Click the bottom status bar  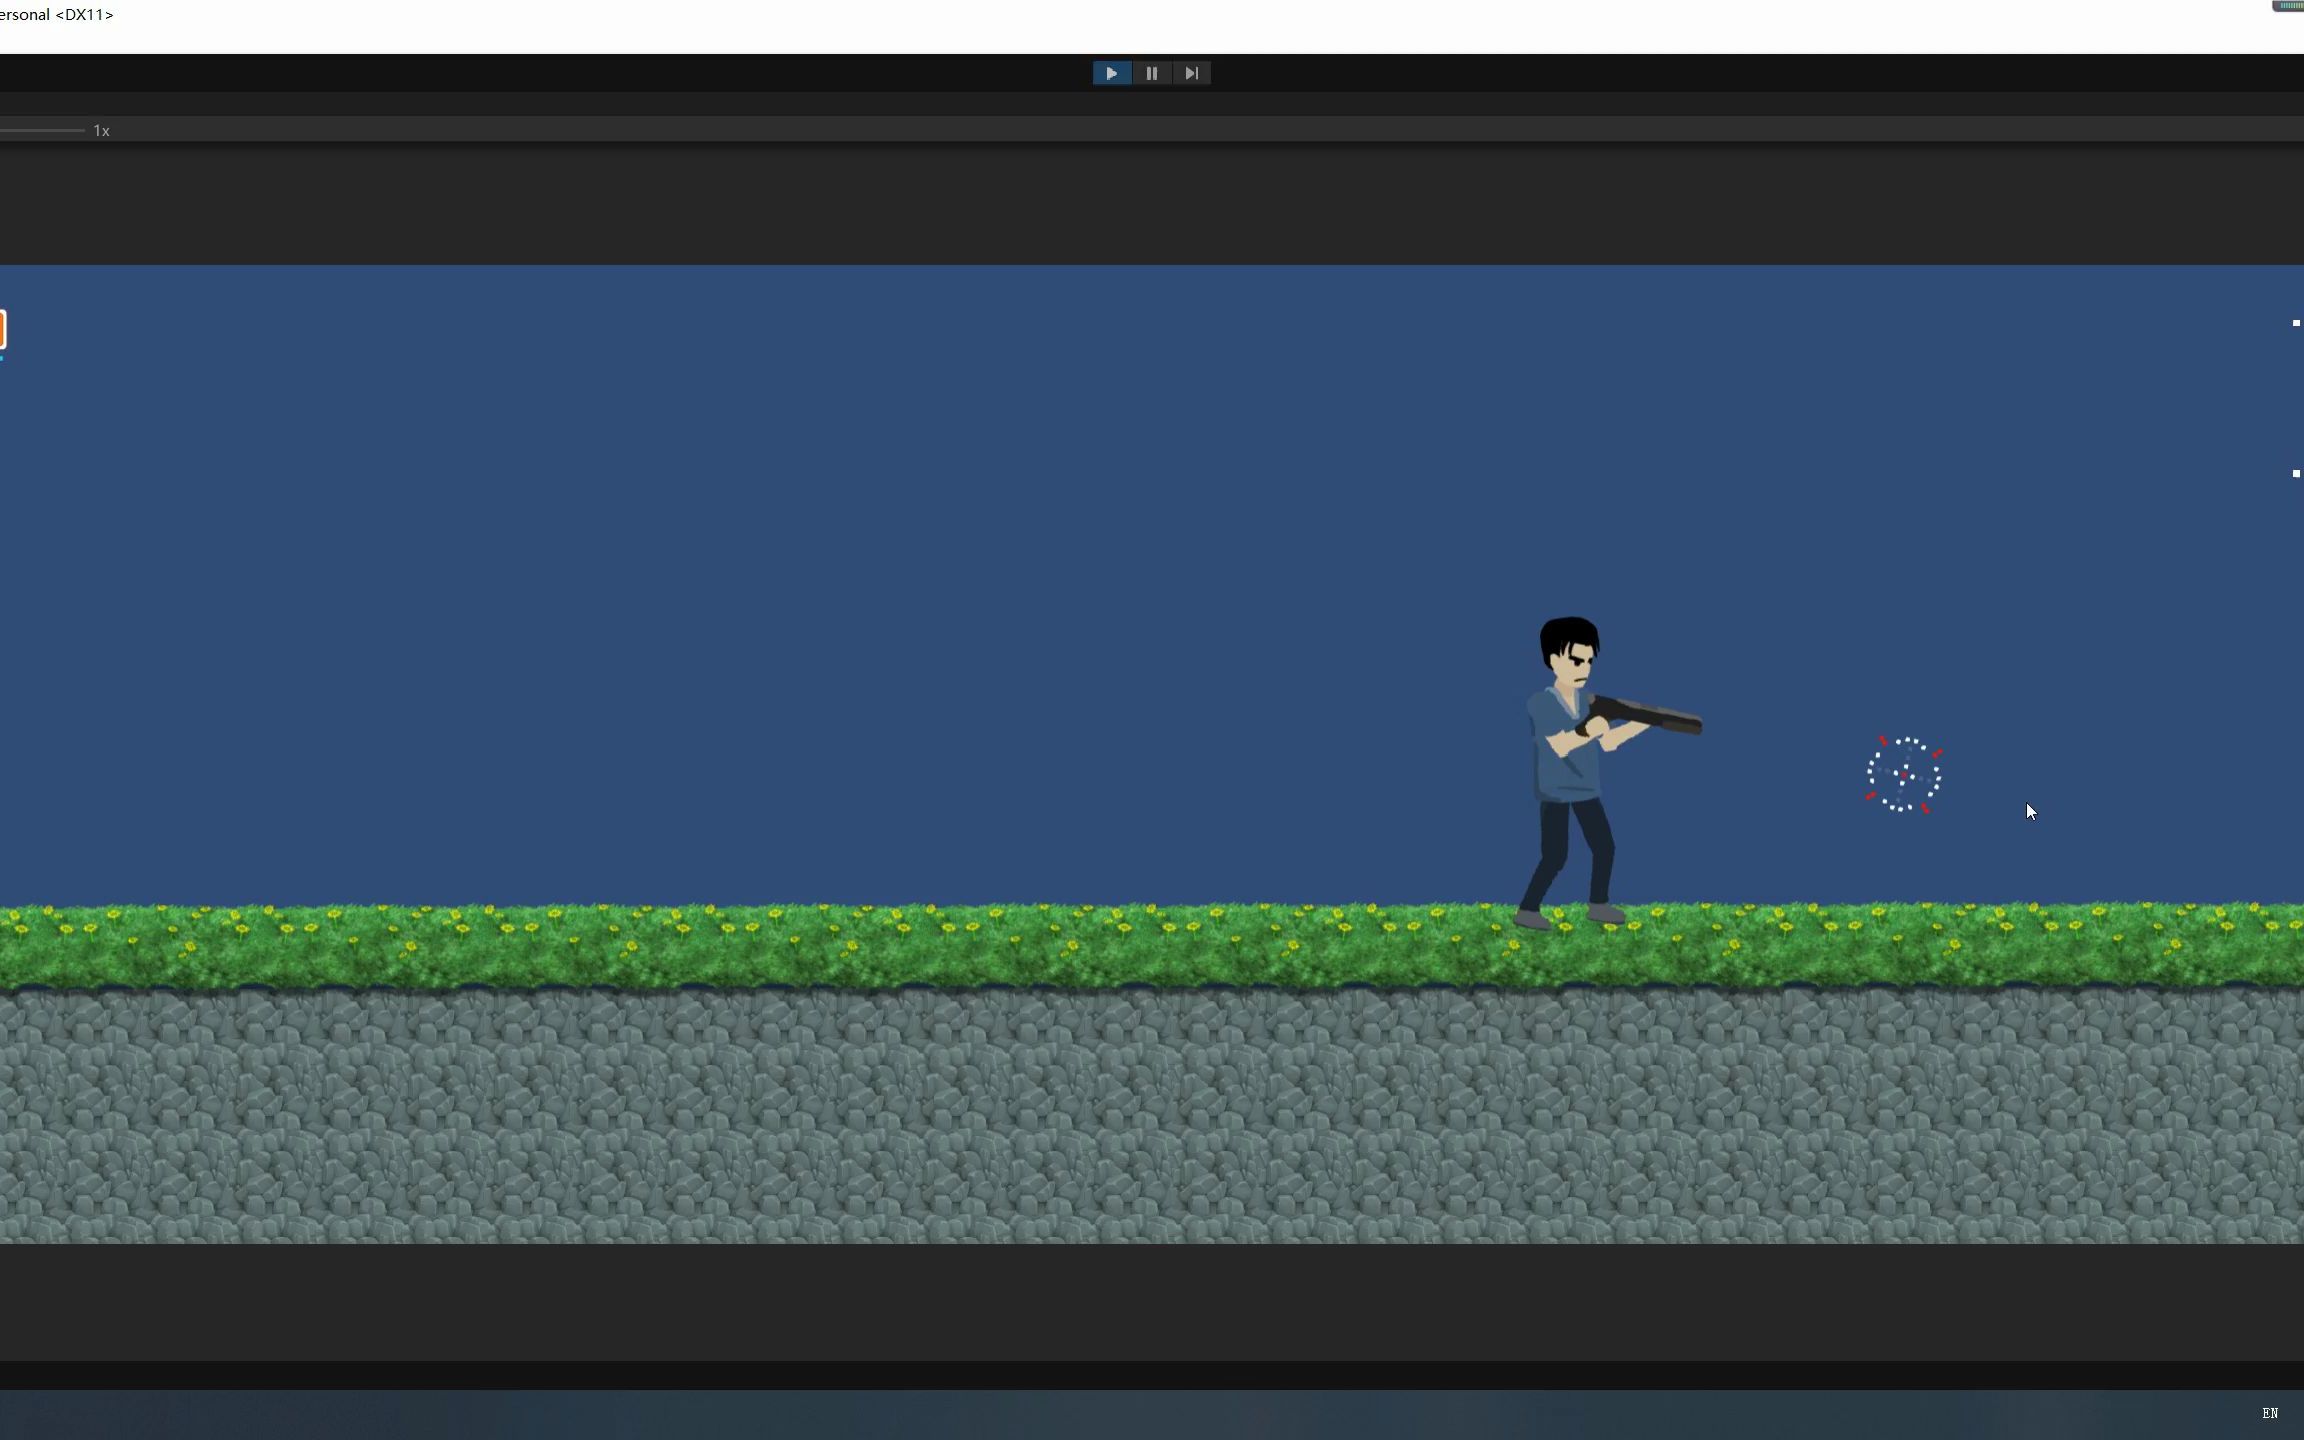(x=1150, y=1412)
